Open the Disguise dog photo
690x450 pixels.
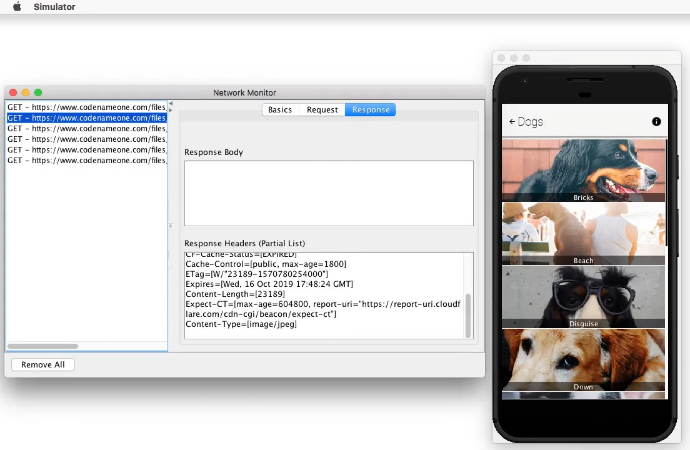[x=584, y=297]
